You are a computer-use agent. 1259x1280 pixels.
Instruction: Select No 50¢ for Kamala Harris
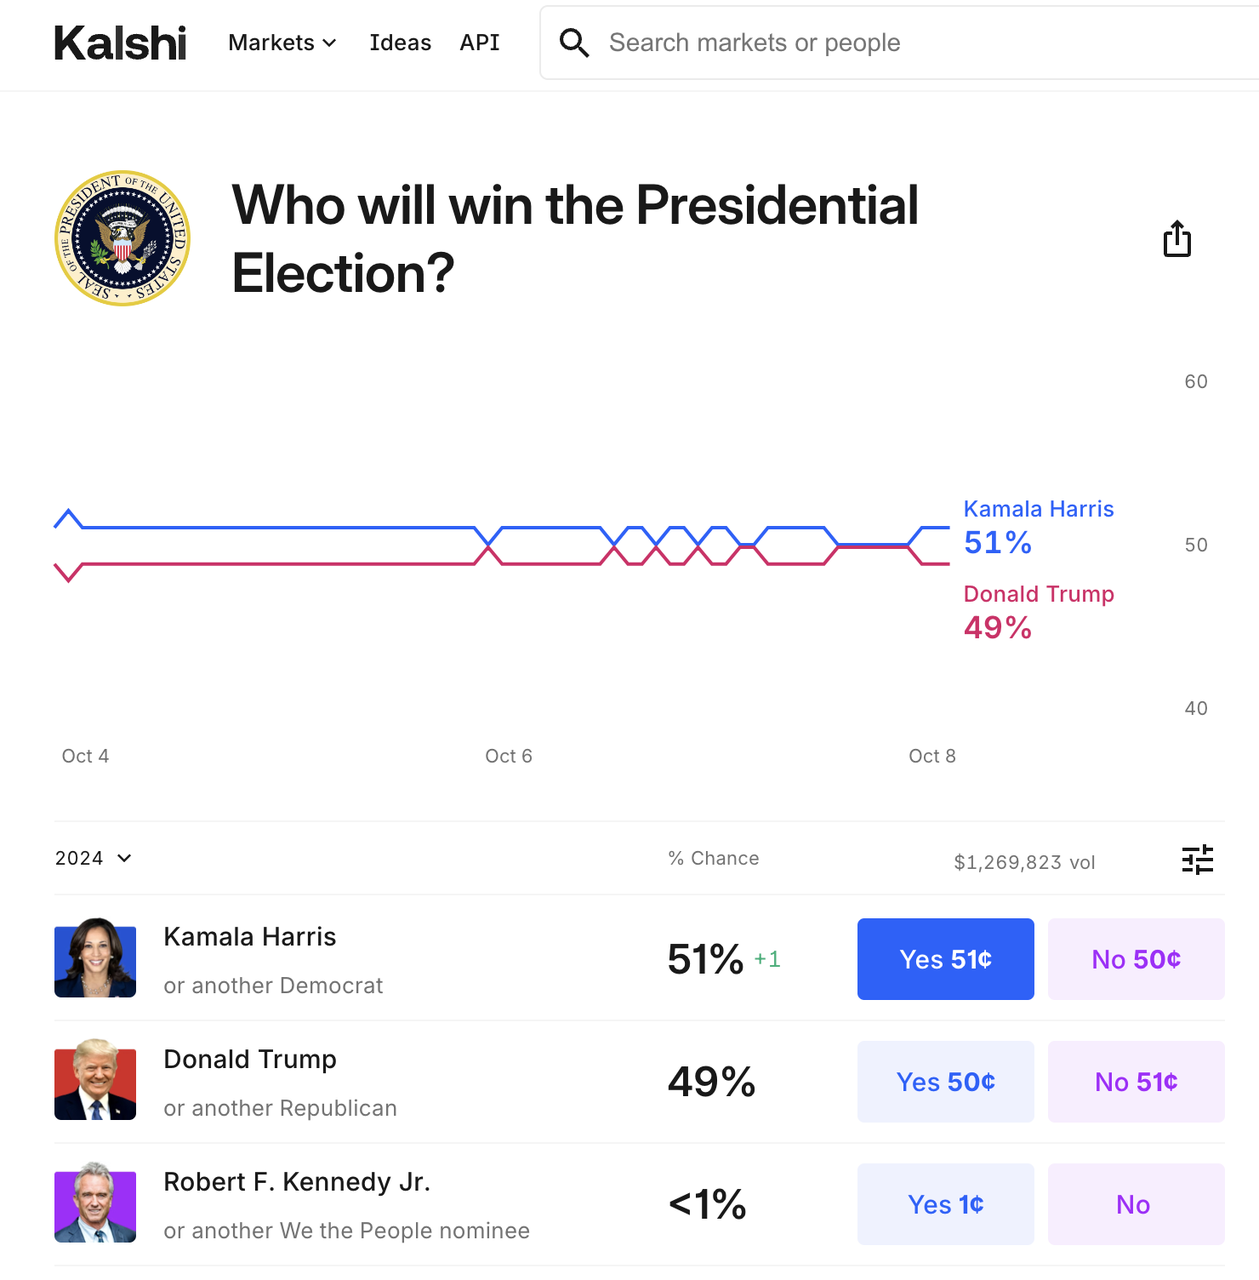tap(1136, 959)
